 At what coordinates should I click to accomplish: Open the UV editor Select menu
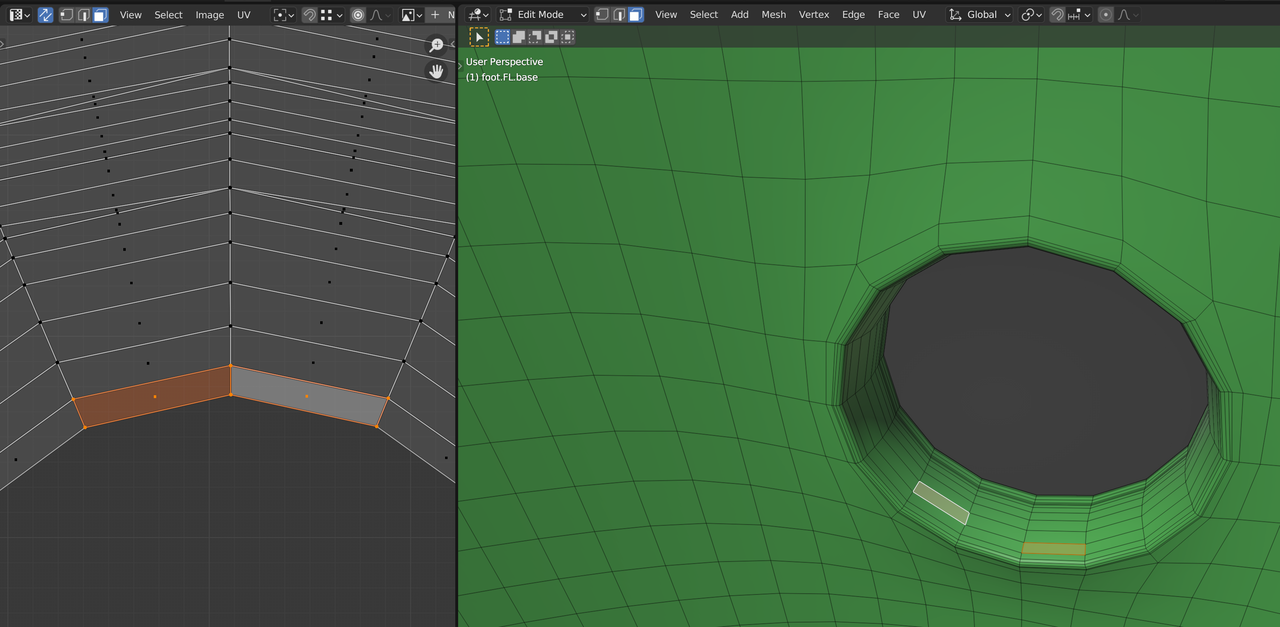pyautogui.click(x=168, y=15)
